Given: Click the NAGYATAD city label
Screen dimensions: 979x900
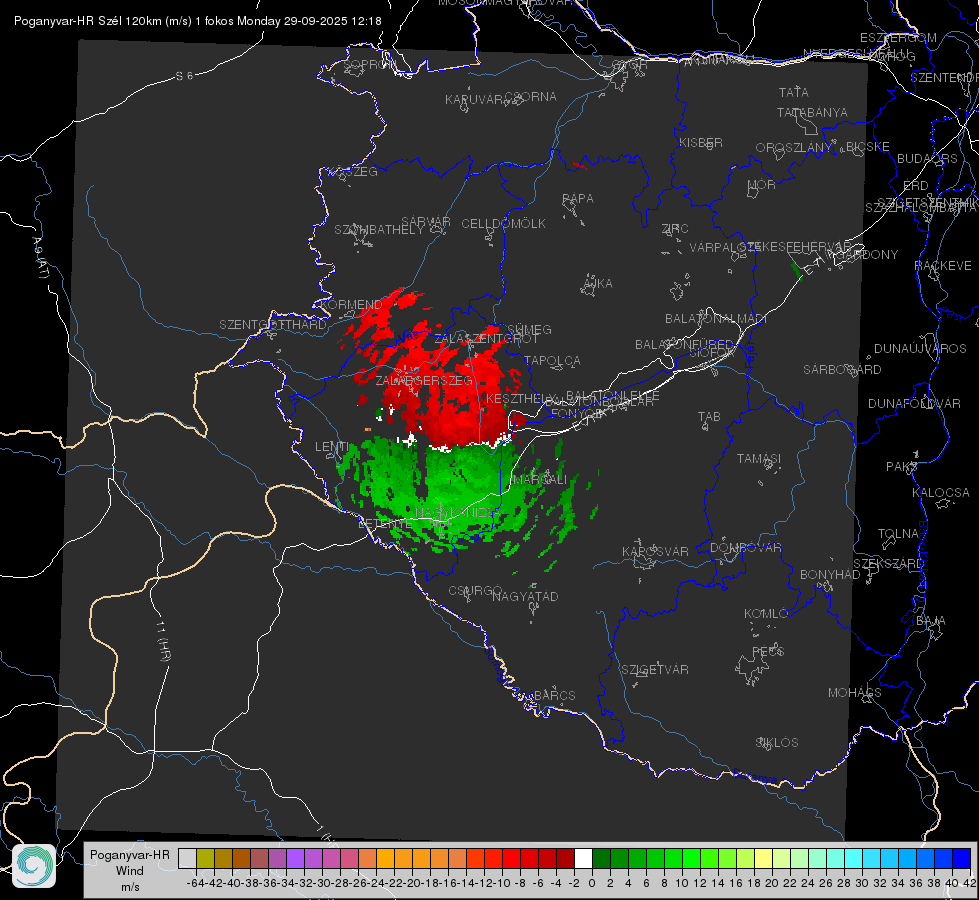Looking at the screenshot, I should tap(525, 596).
